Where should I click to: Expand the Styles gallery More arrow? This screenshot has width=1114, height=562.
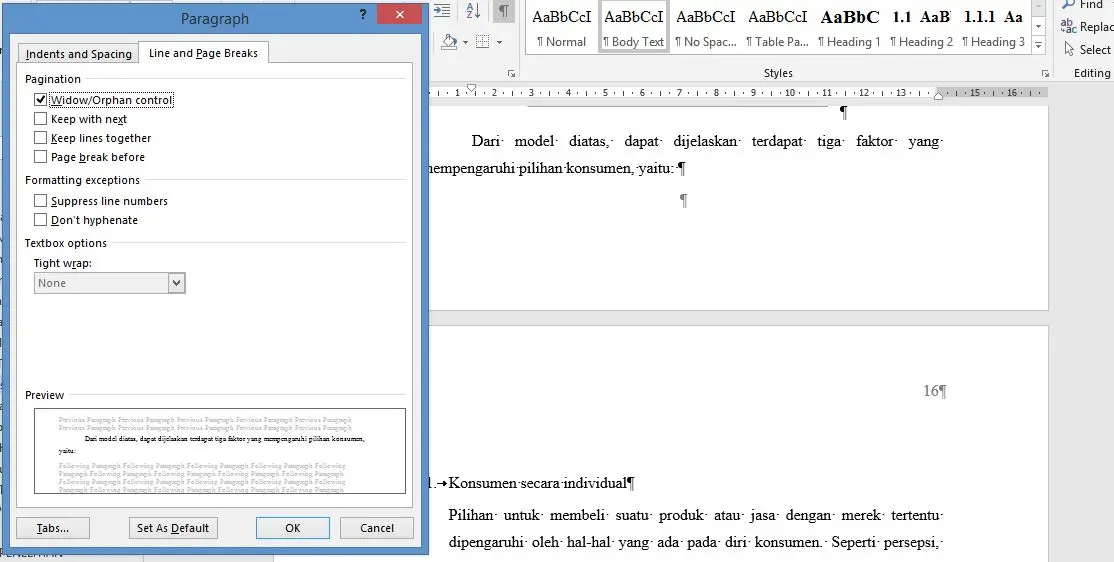(1039, 45)
